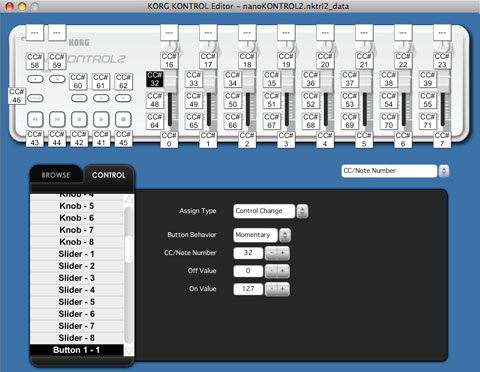This screenshot has height=372, width=480.
Task: Decrease the On Value
Action: pos(271,289)
